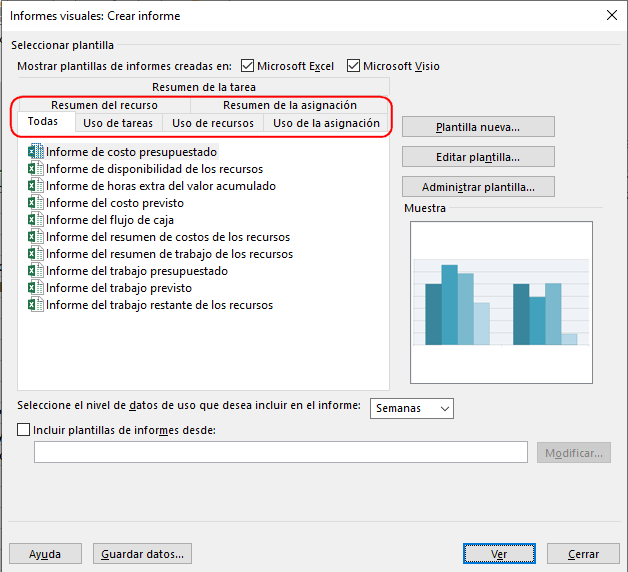This screenshot has width=628, height=572.
Task: Open the Resumen del recurso tab
Action: point(104,105)
